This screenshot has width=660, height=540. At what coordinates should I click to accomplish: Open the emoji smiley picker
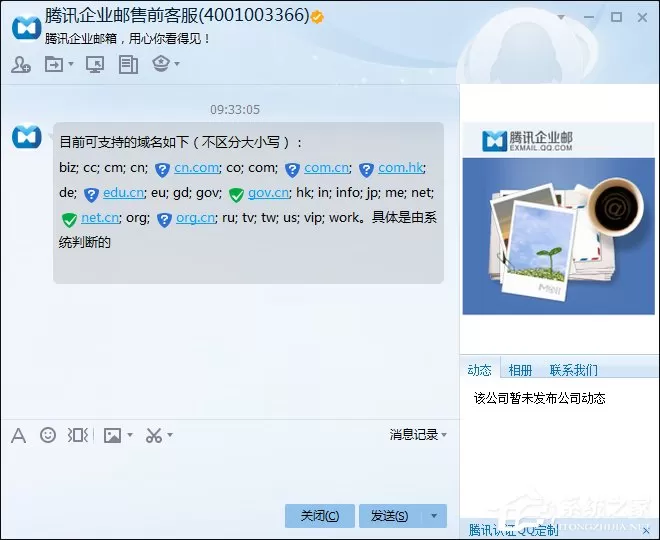tap(48, 435)
